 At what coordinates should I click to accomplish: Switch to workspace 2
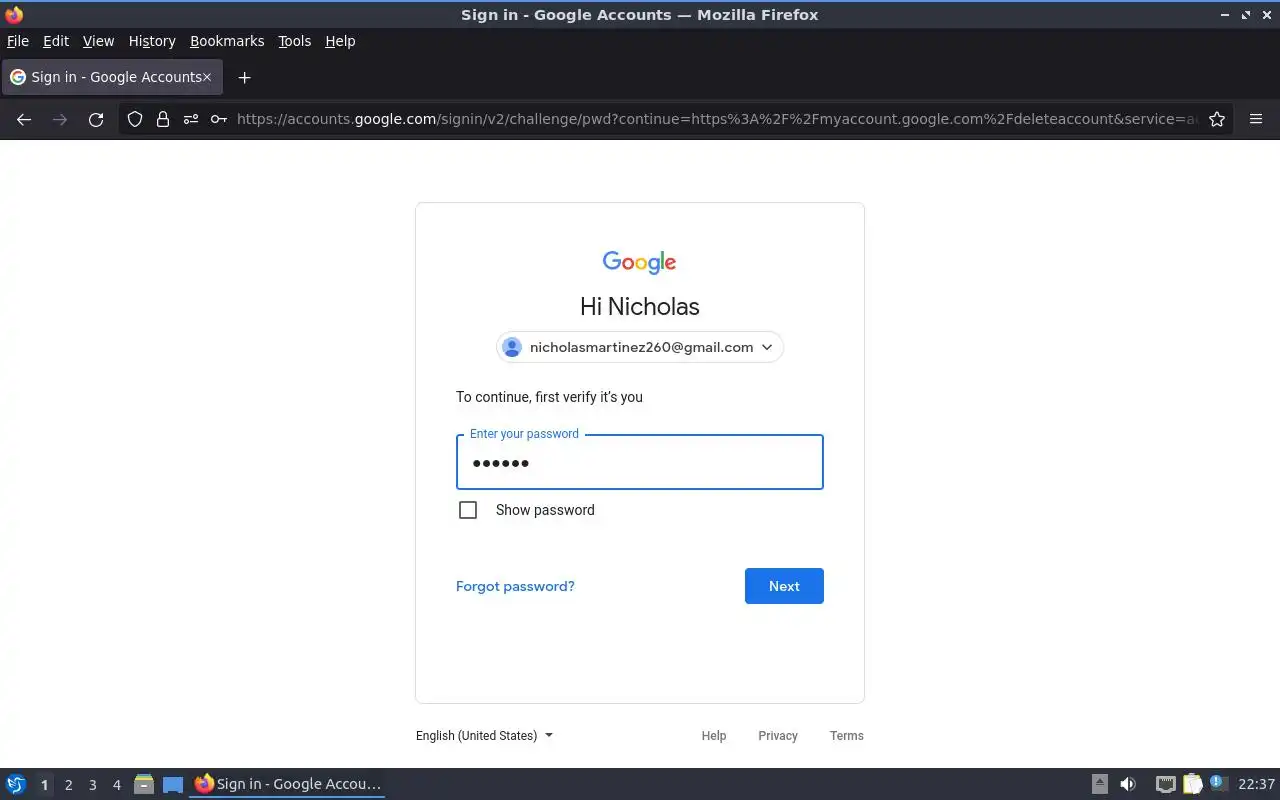pyautogui.click(x=68, y=785)
